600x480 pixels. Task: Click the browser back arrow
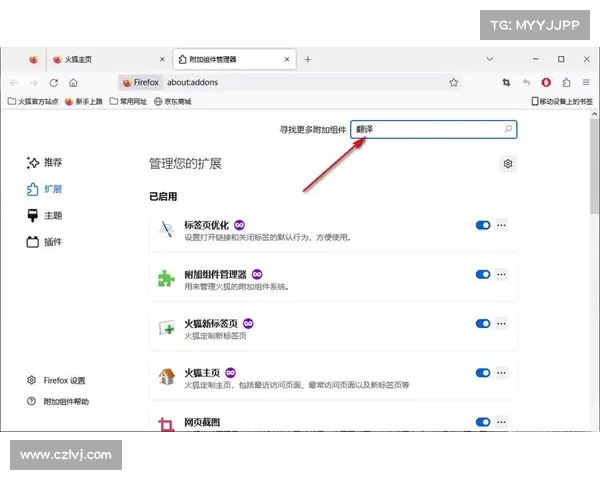pyautogui.click(x=14, y=83)
